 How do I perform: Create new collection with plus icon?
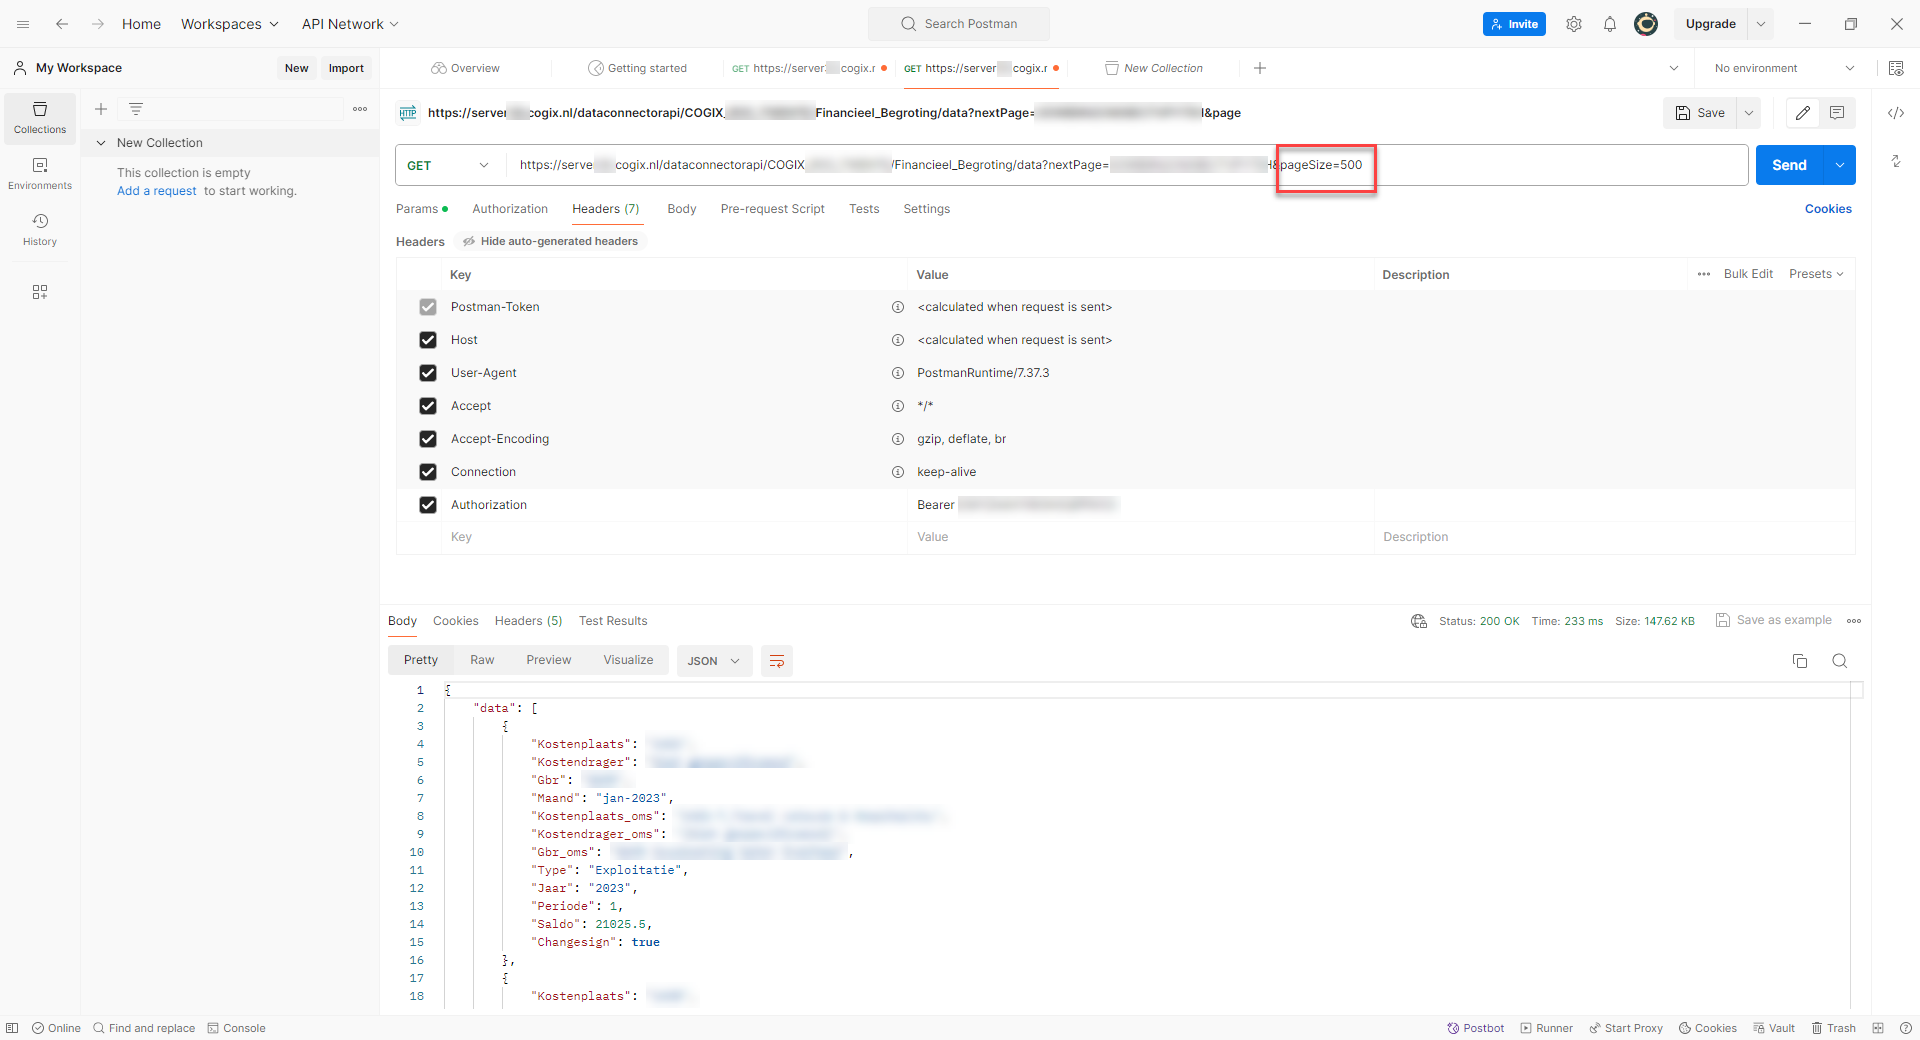coord(101,109)
